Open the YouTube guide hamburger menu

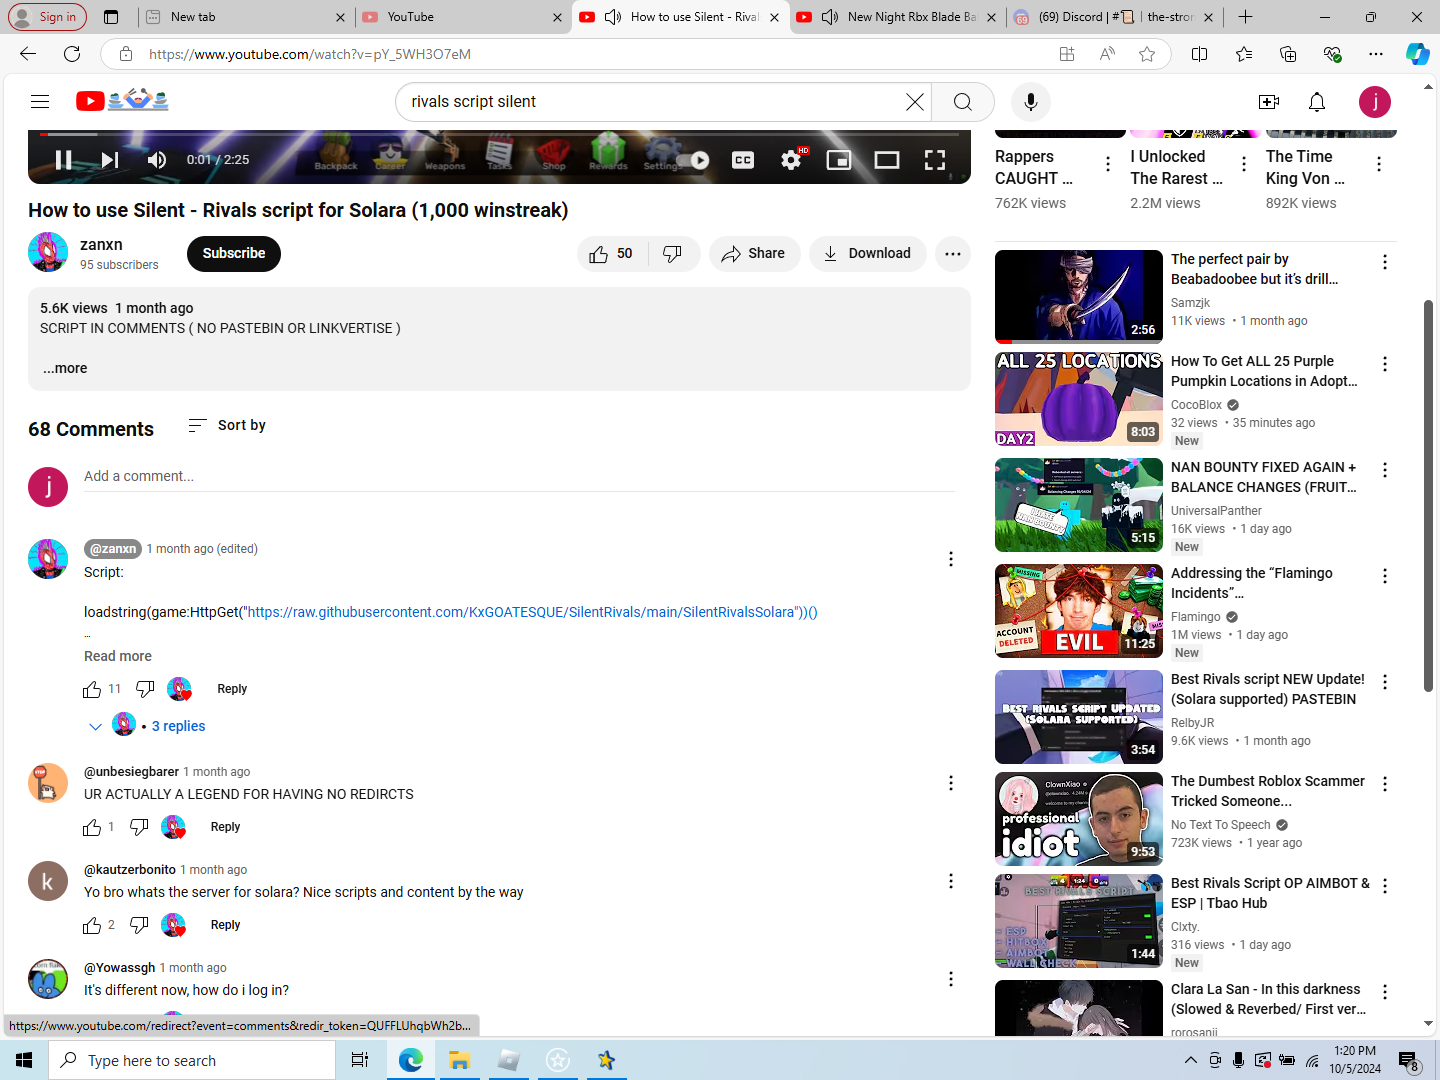click(40, 101)
